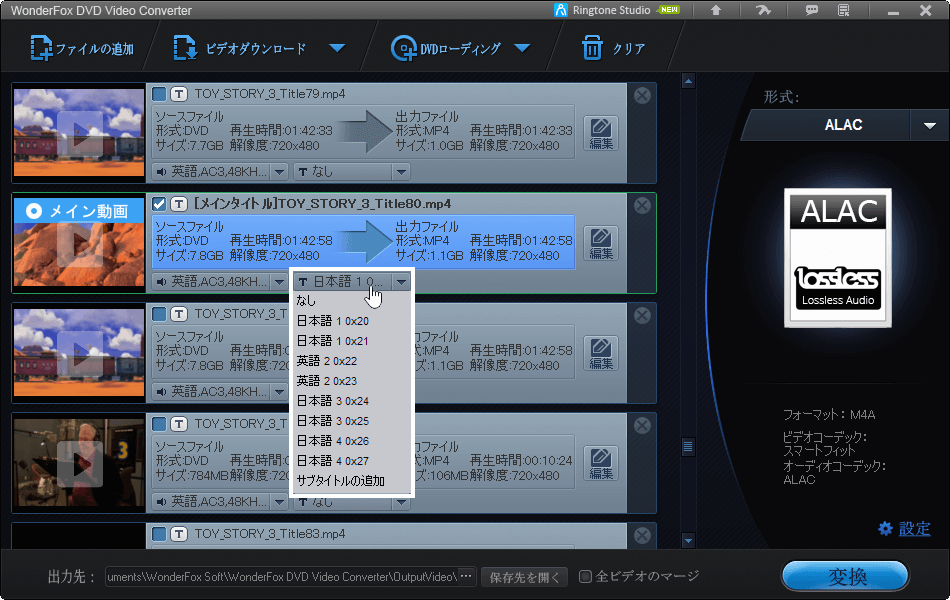Expand the DVDローディング dropdown arrow

point(522,48)
